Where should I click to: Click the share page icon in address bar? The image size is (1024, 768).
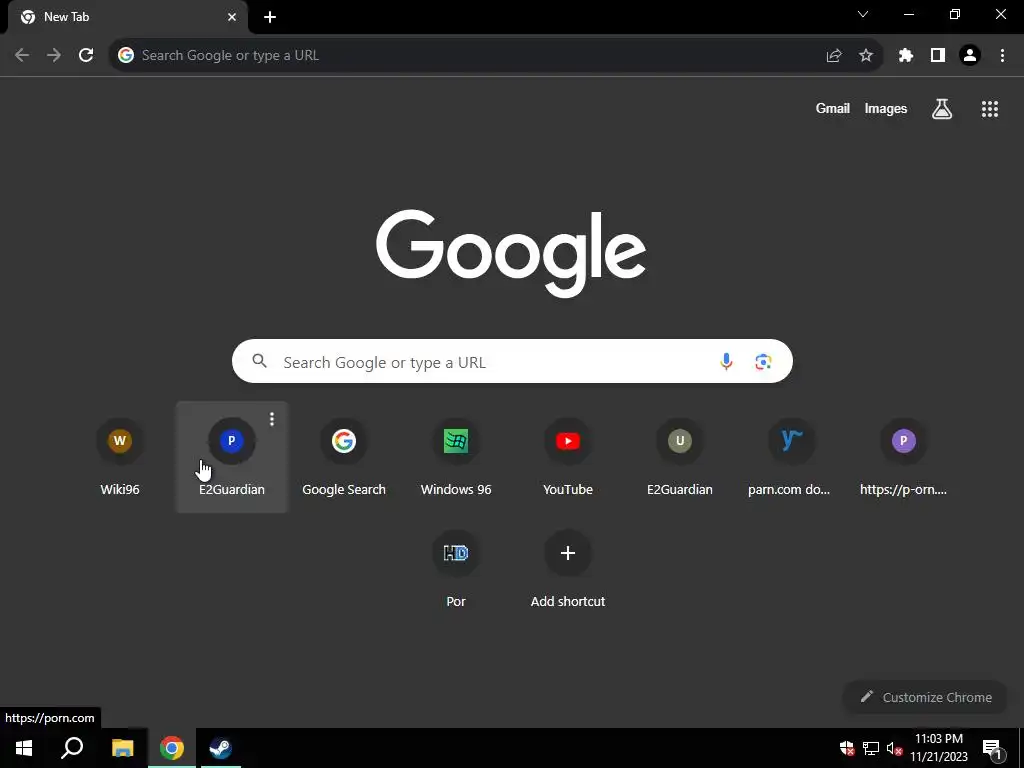[x=834, y=56]
